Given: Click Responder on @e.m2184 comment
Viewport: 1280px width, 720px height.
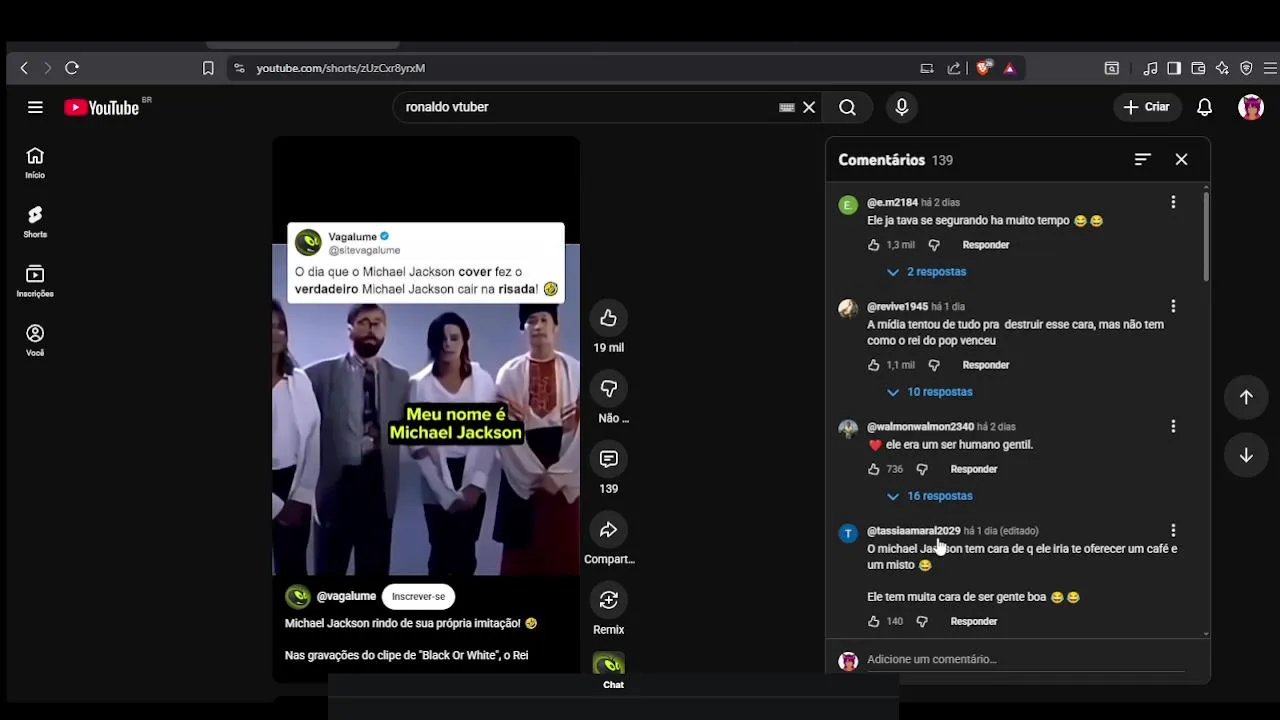Looking at the screenshot, I should point(986,245).
